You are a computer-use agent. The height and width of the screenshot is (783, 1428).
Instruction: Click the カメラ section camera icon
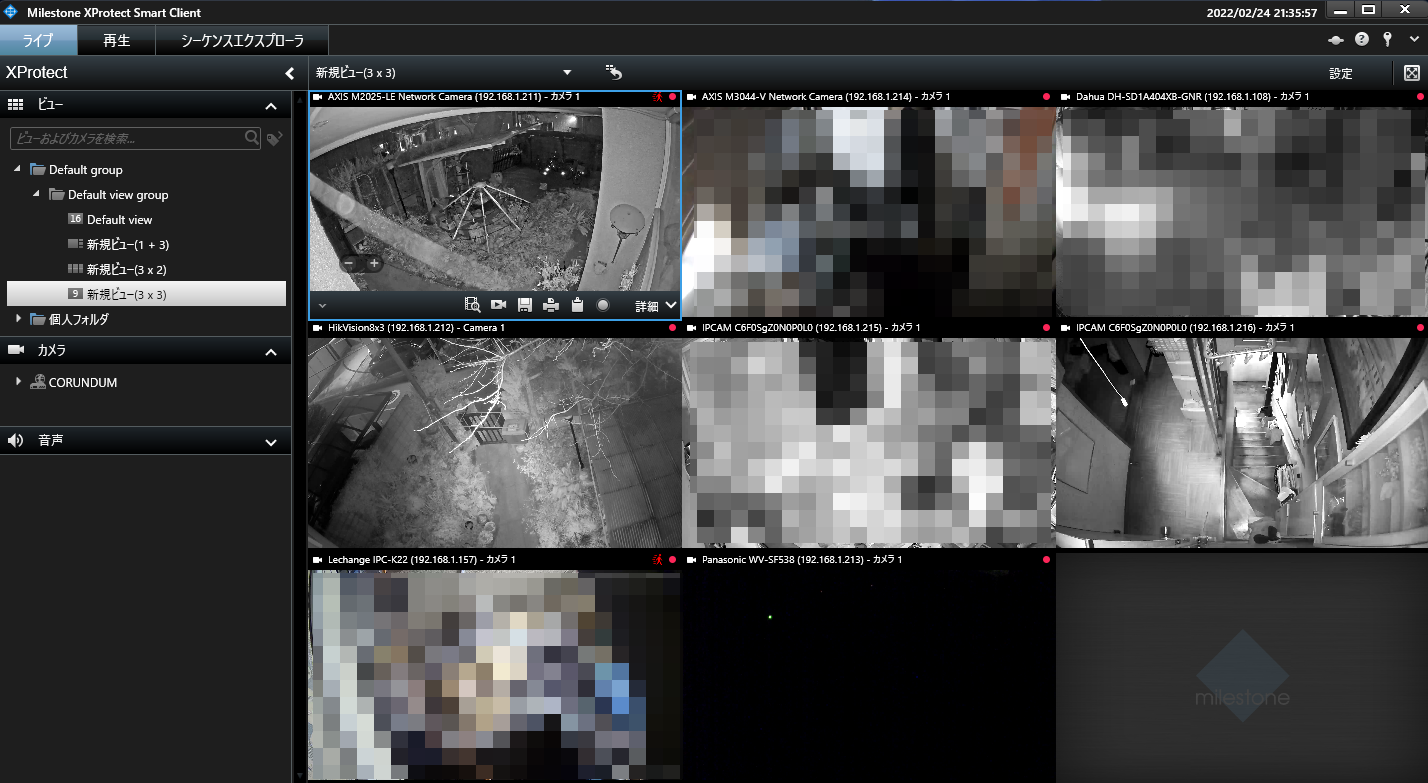point(15,351)
